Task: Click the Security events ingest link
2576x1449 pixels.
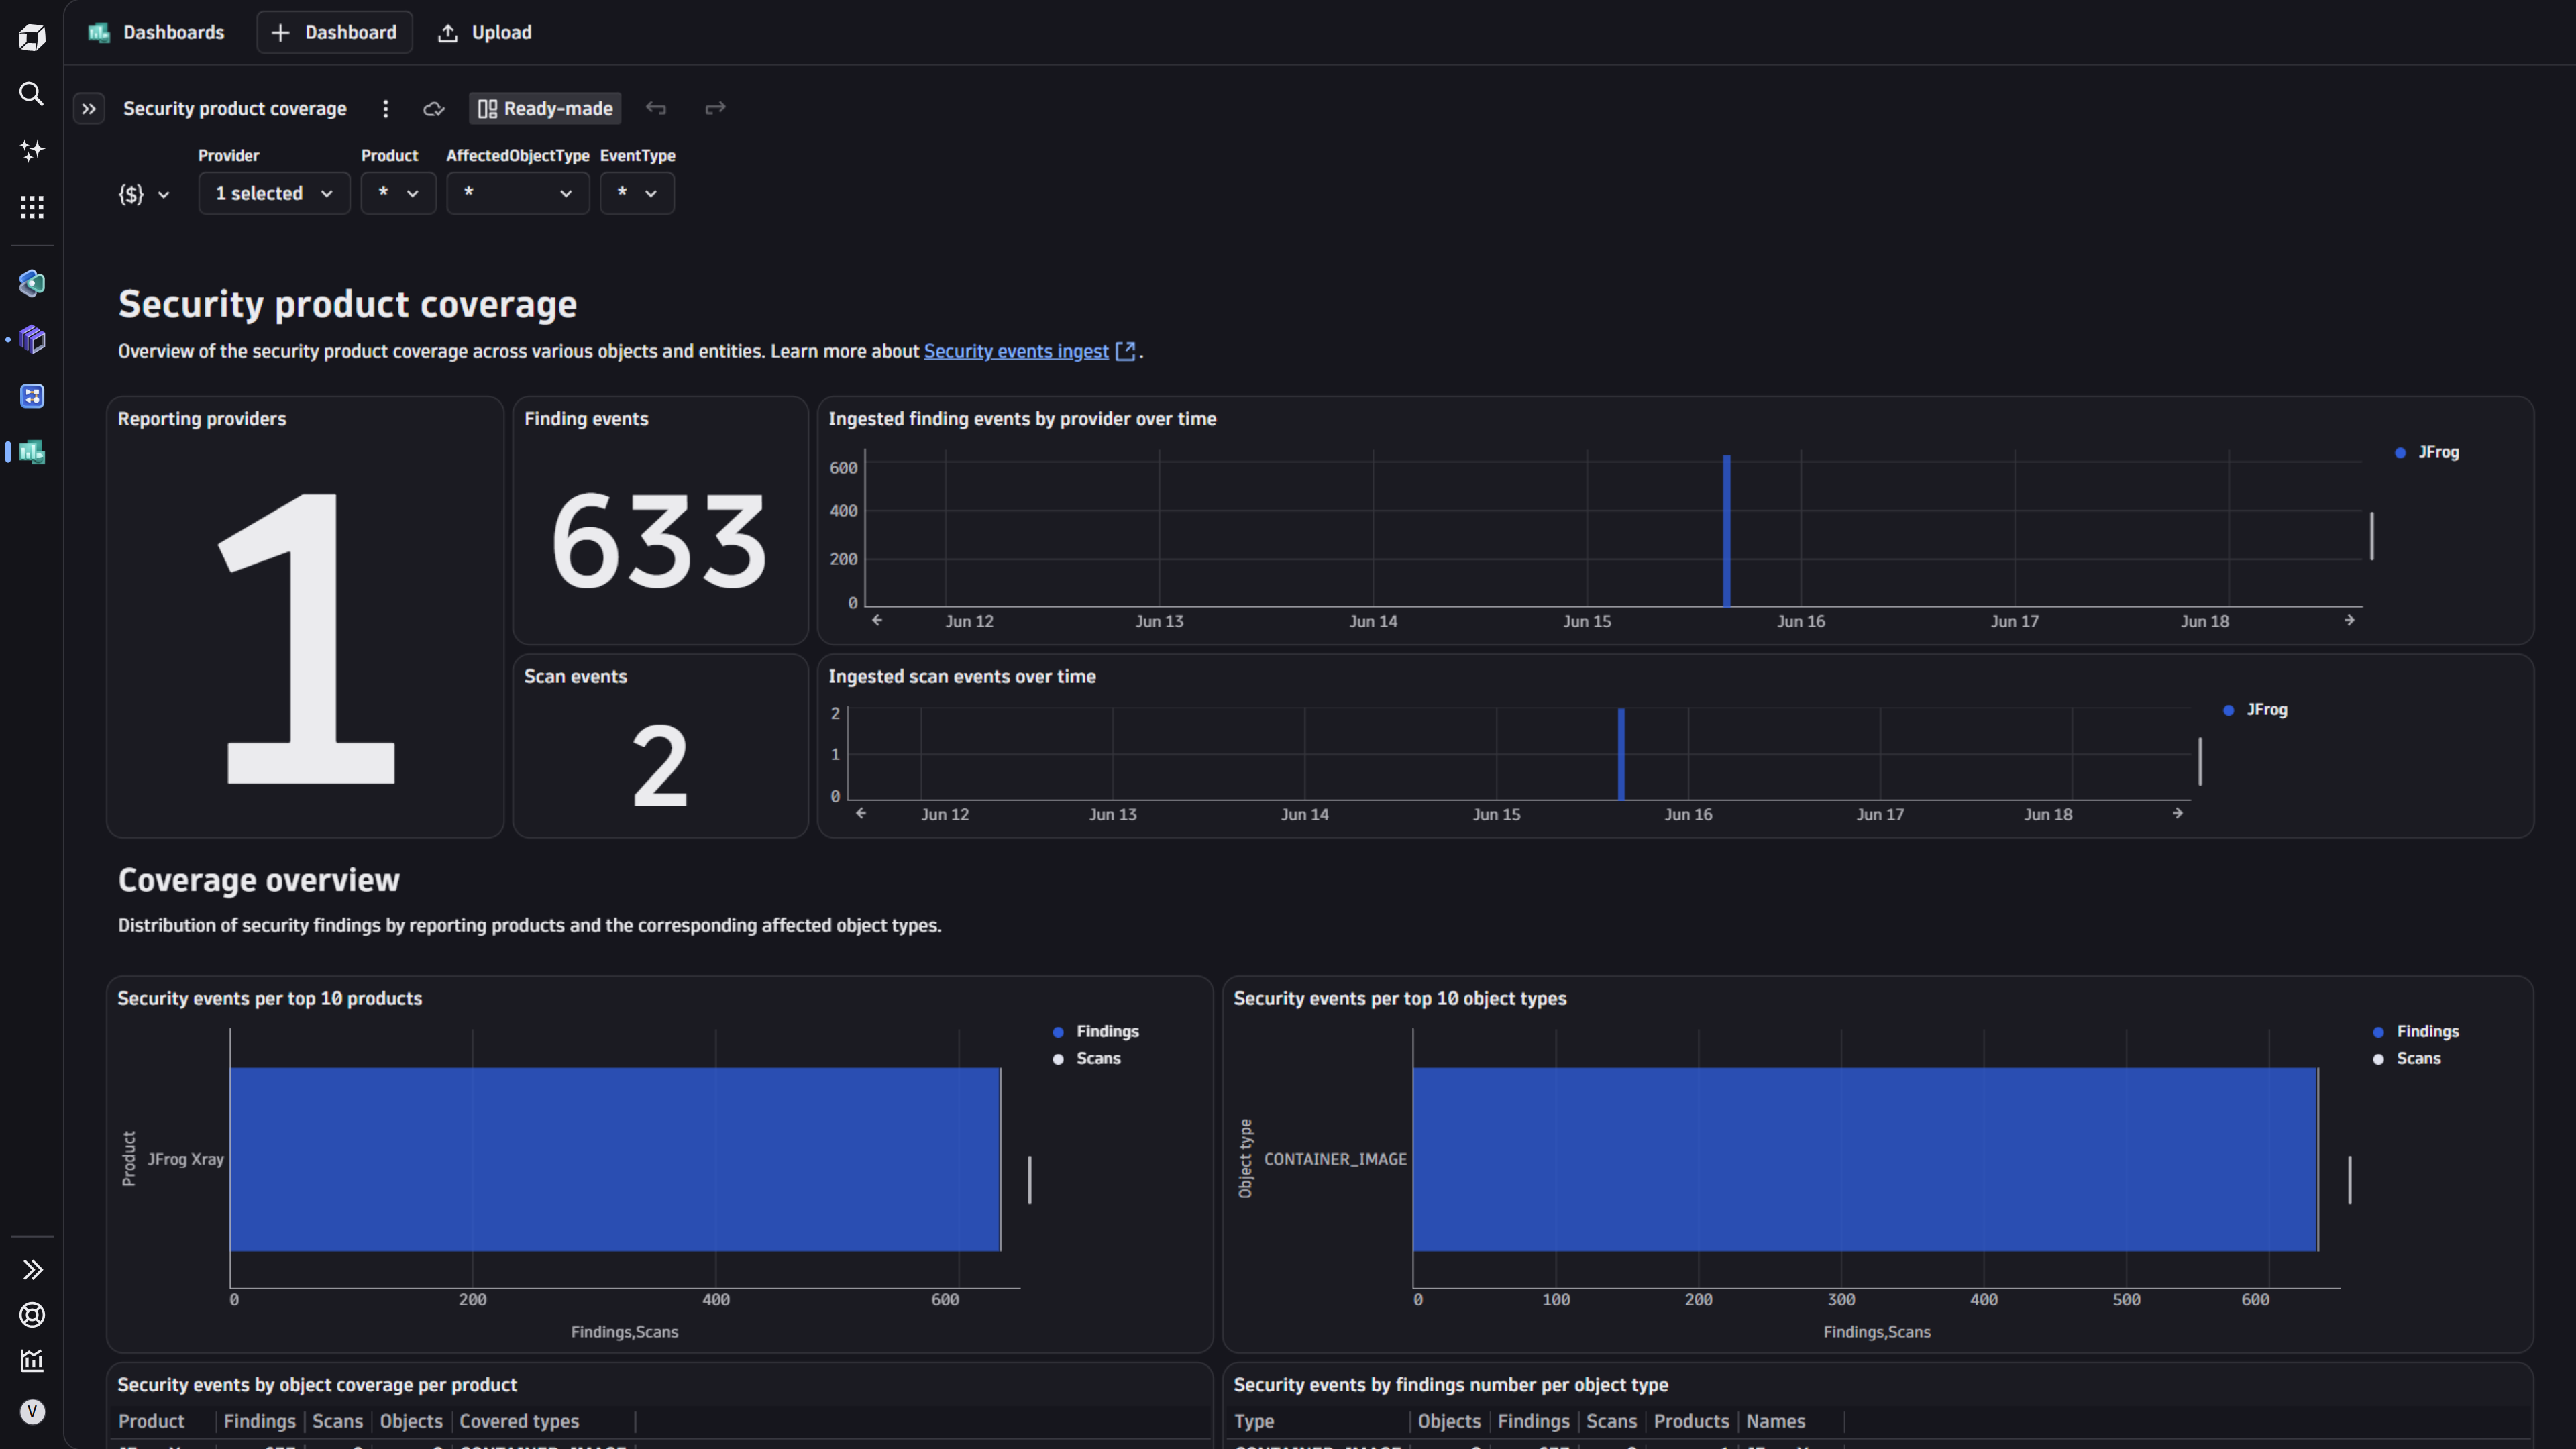Action: click(x=1015, y=352)
